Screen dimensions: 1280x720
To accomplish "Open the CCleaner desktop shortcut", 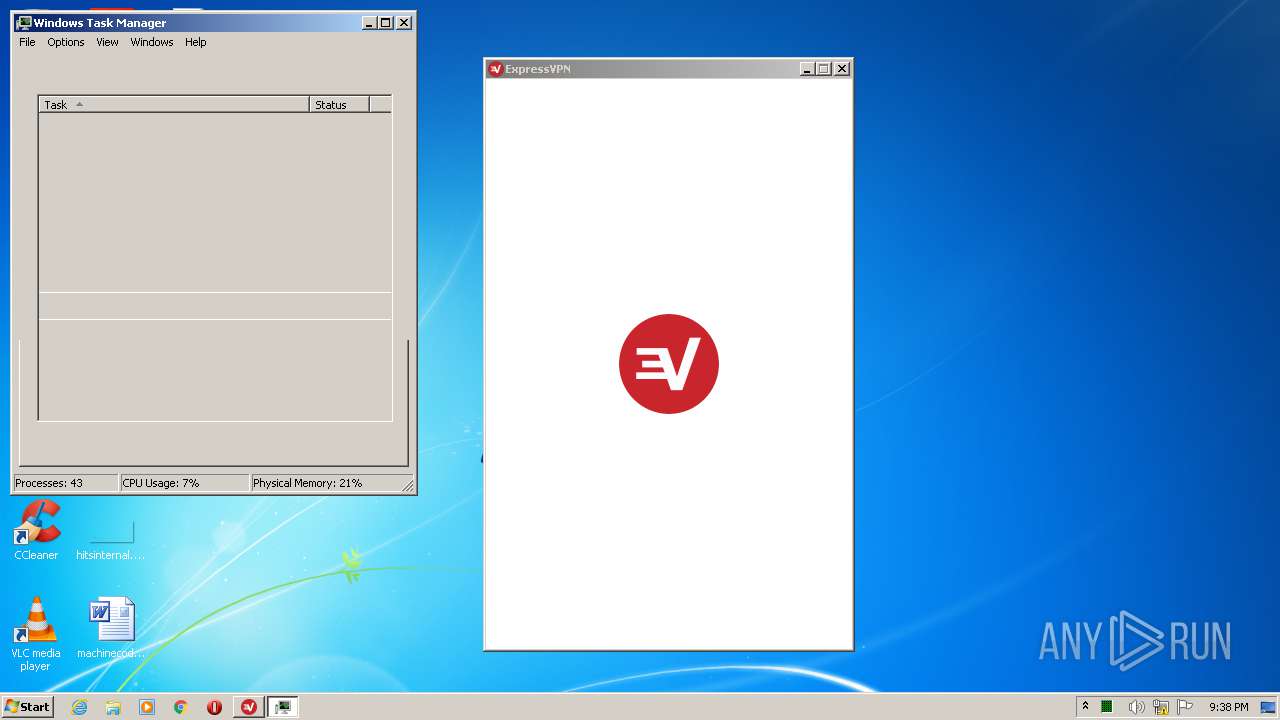I will point(36,530).
